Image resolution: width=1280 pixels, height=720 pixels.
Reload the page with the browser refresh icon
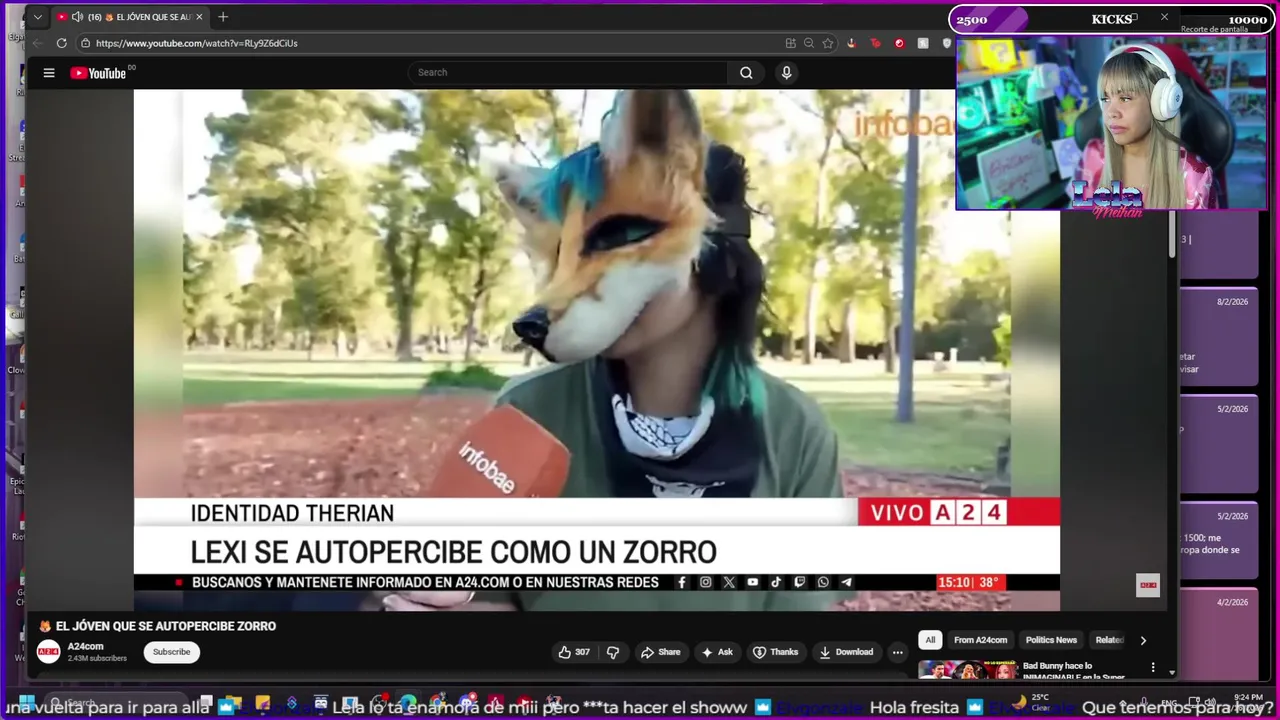coord(61,43)
